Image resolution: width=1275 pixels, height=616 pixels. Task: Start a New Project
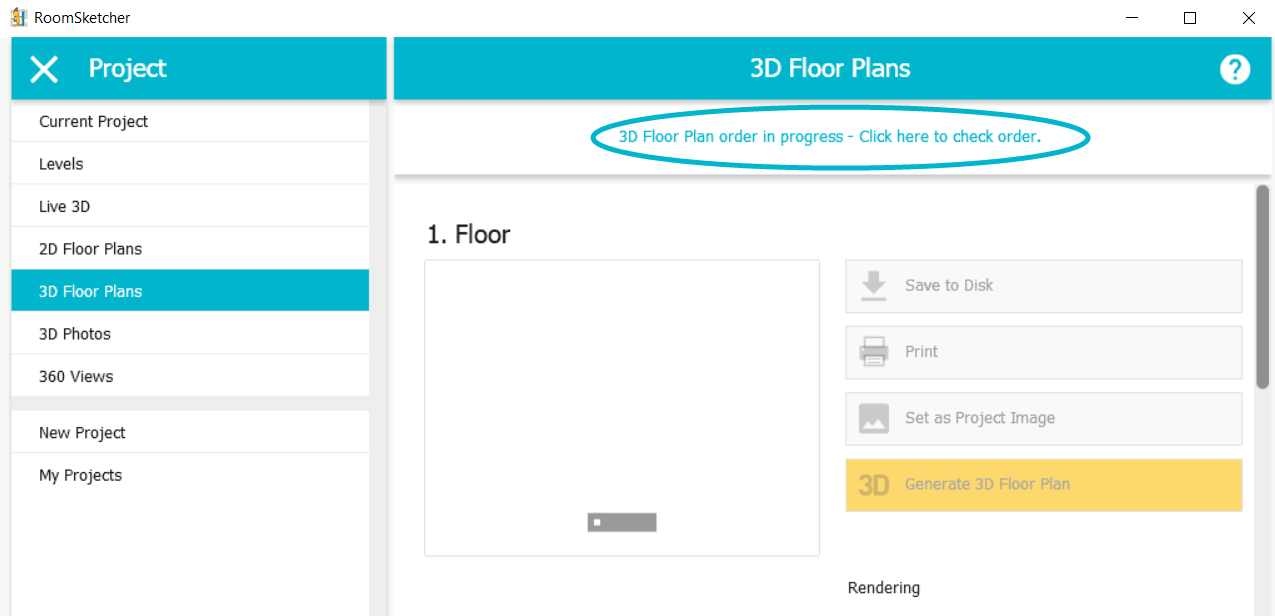click(x=190, y=433)
